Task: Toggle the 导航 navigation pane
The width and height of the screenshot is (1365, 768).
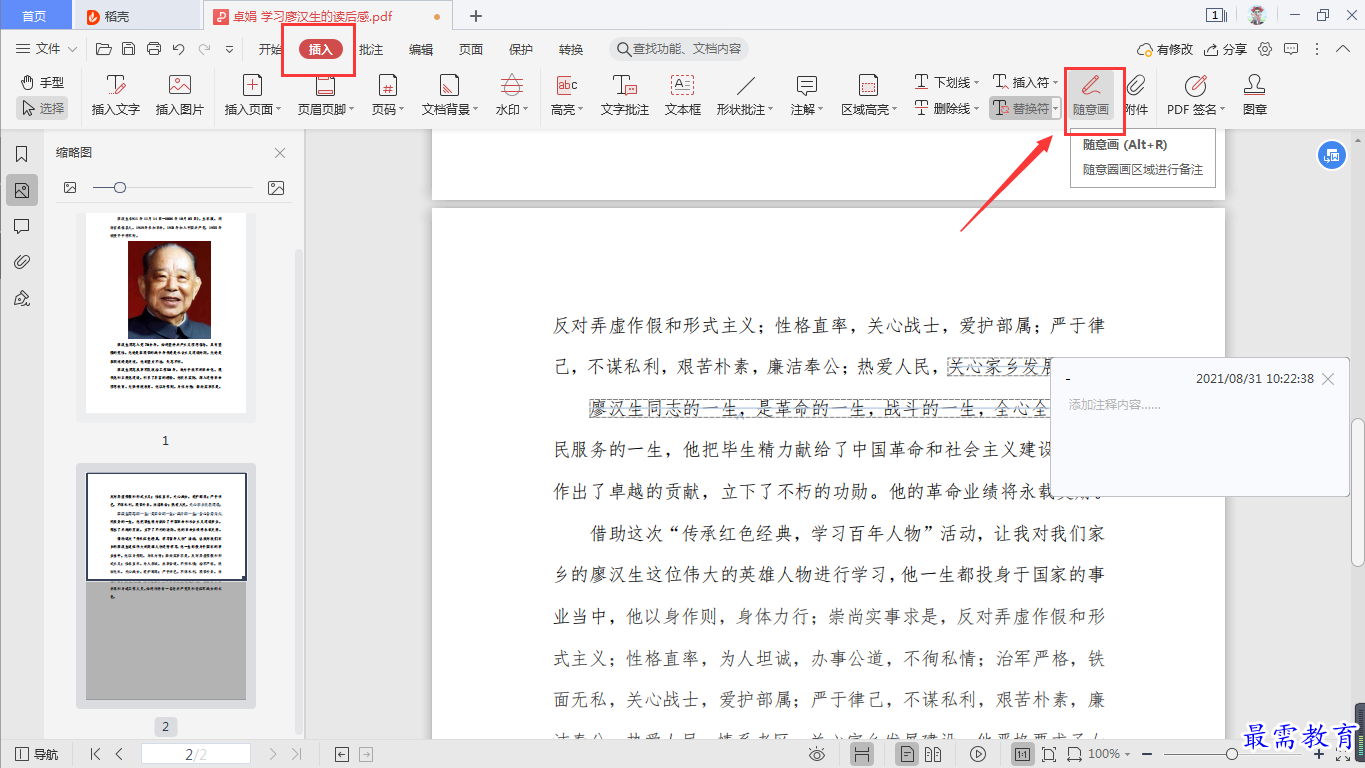Action: (37, 754)
